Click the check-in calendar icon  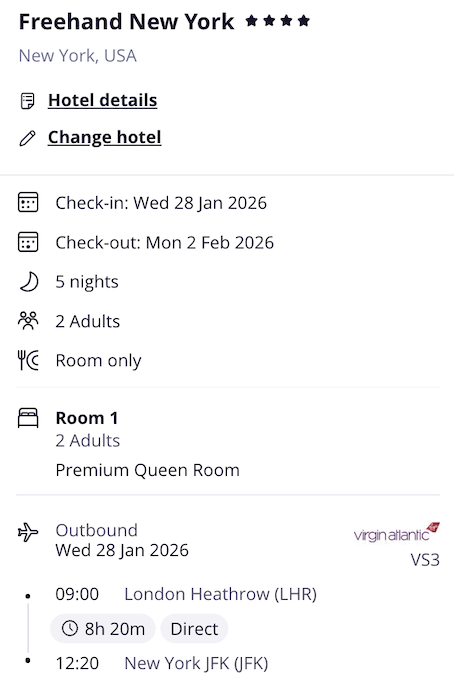click(28, 203)
